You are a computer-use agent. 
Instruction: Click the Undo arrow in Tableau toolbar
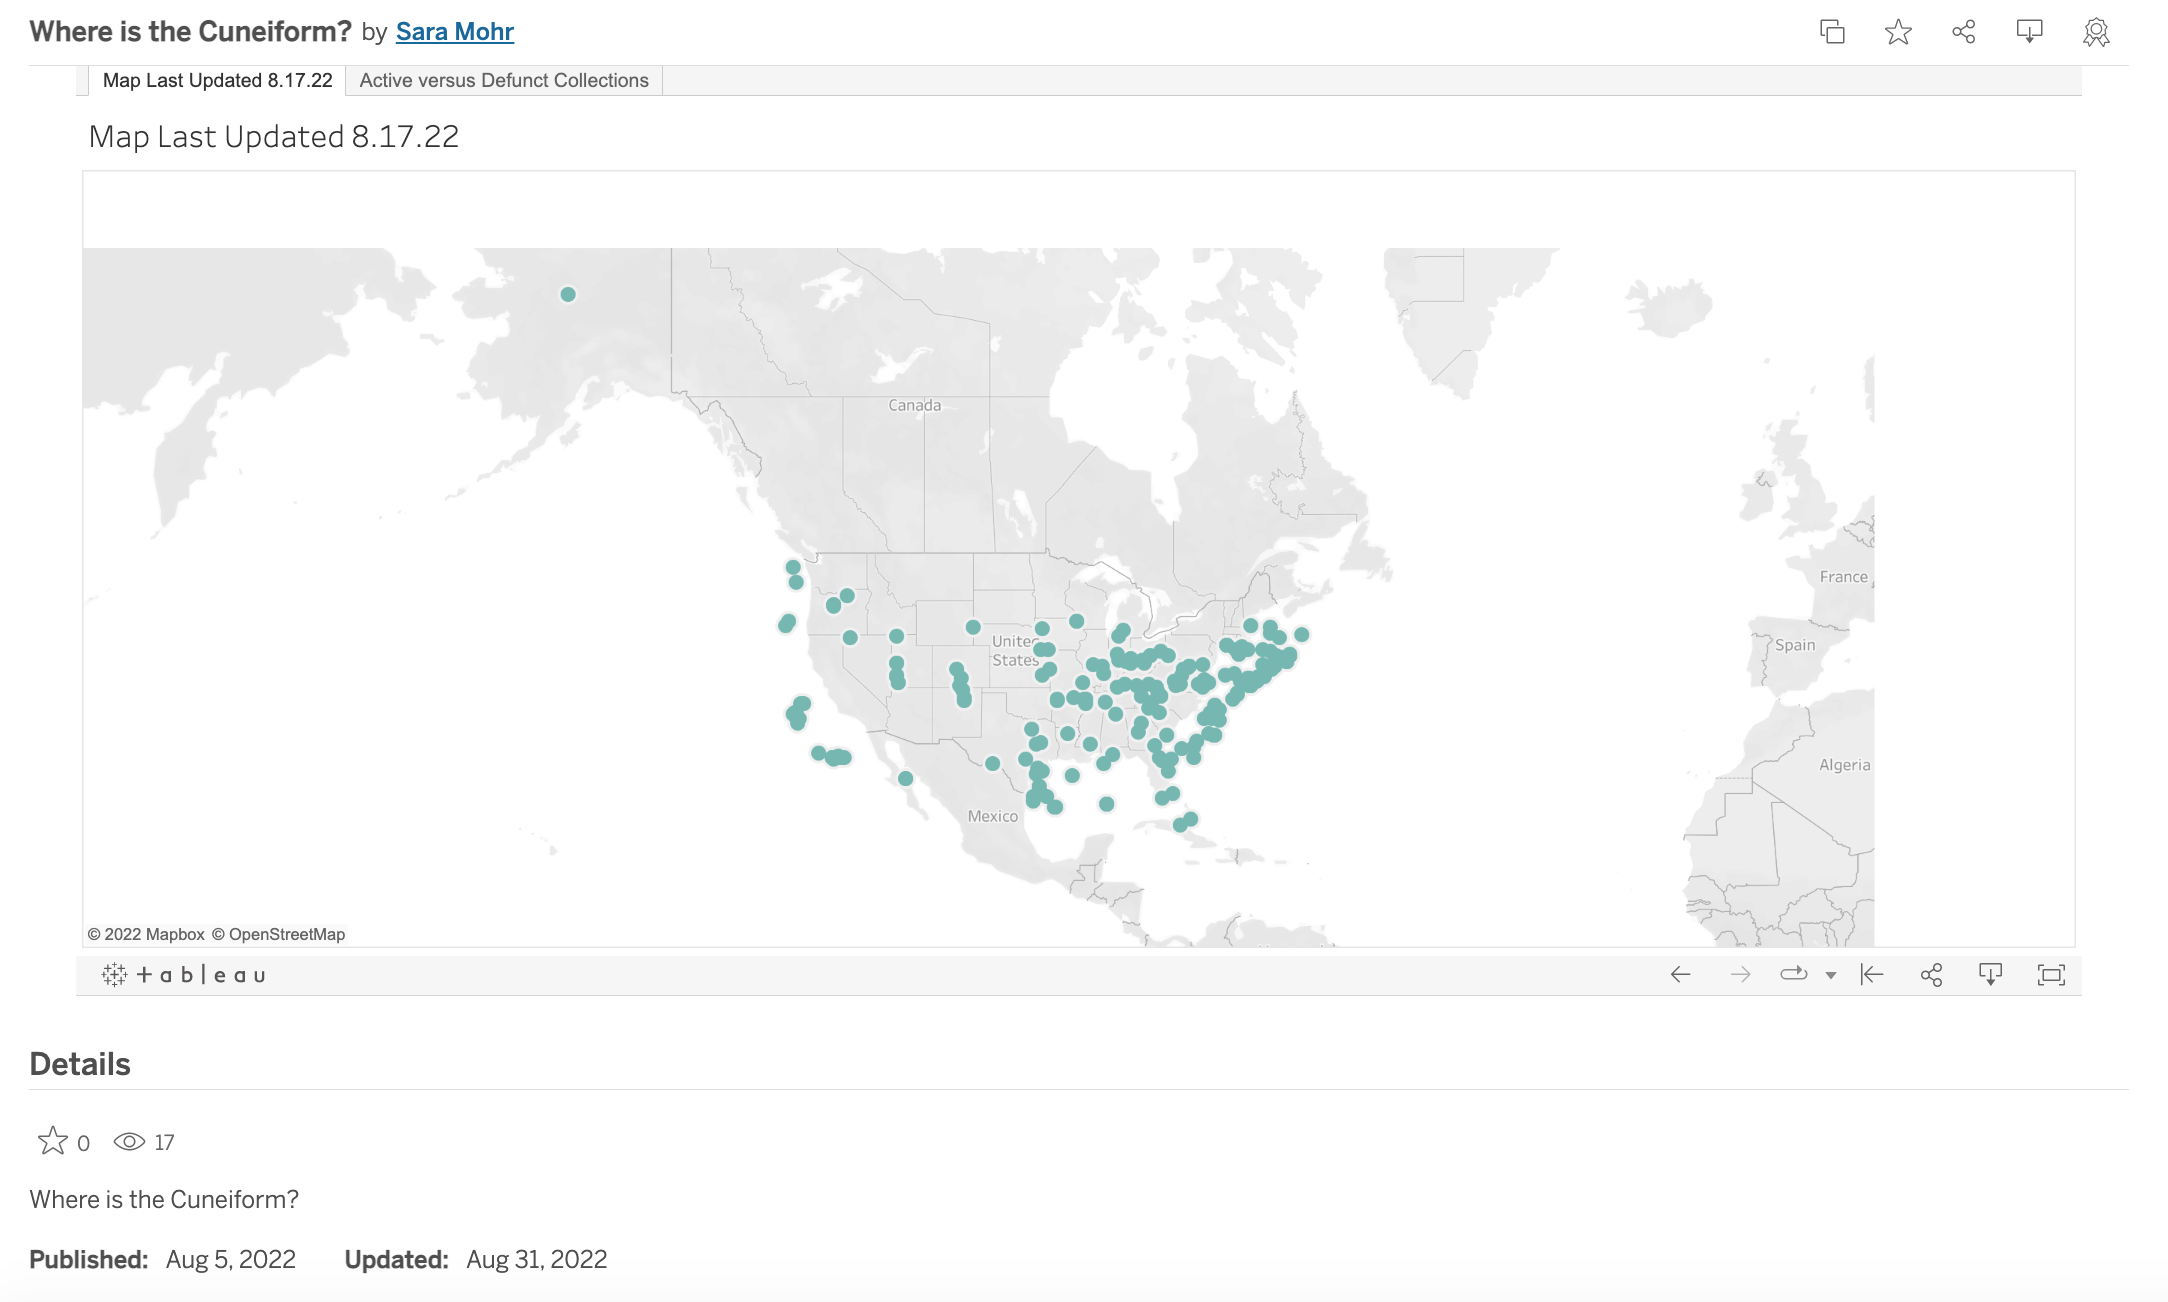[1680, 975]
